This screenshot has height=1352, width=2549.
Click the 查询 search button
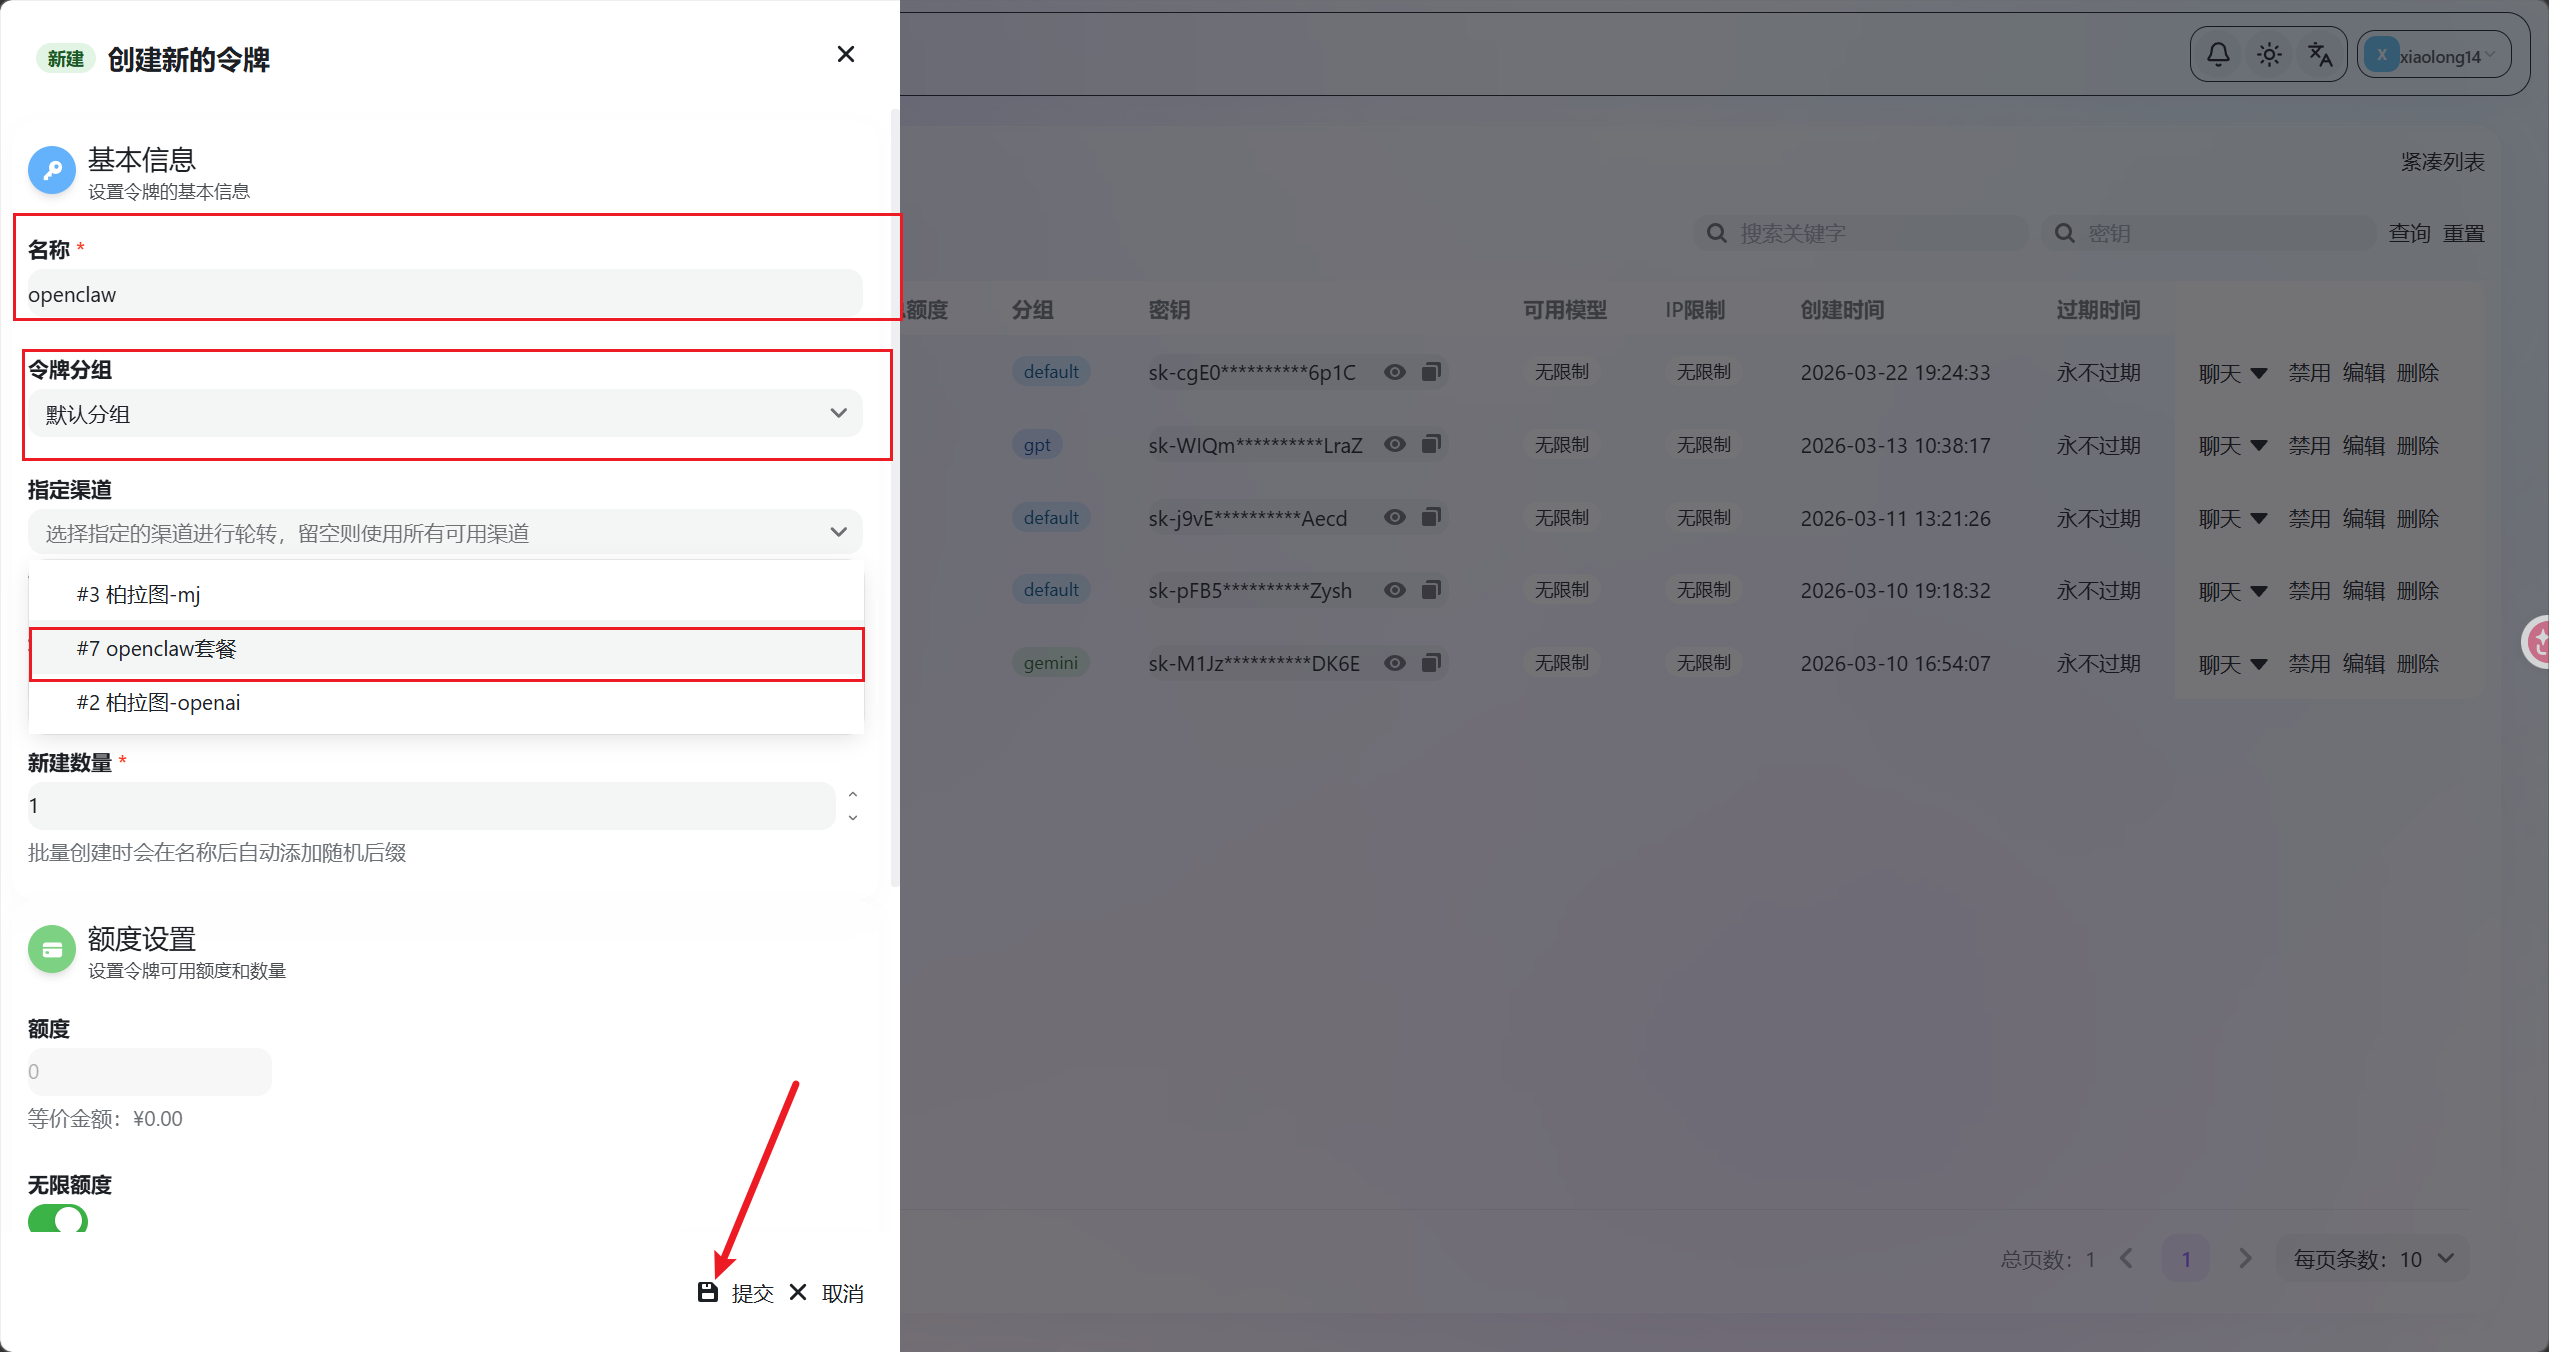(2409, 233)
